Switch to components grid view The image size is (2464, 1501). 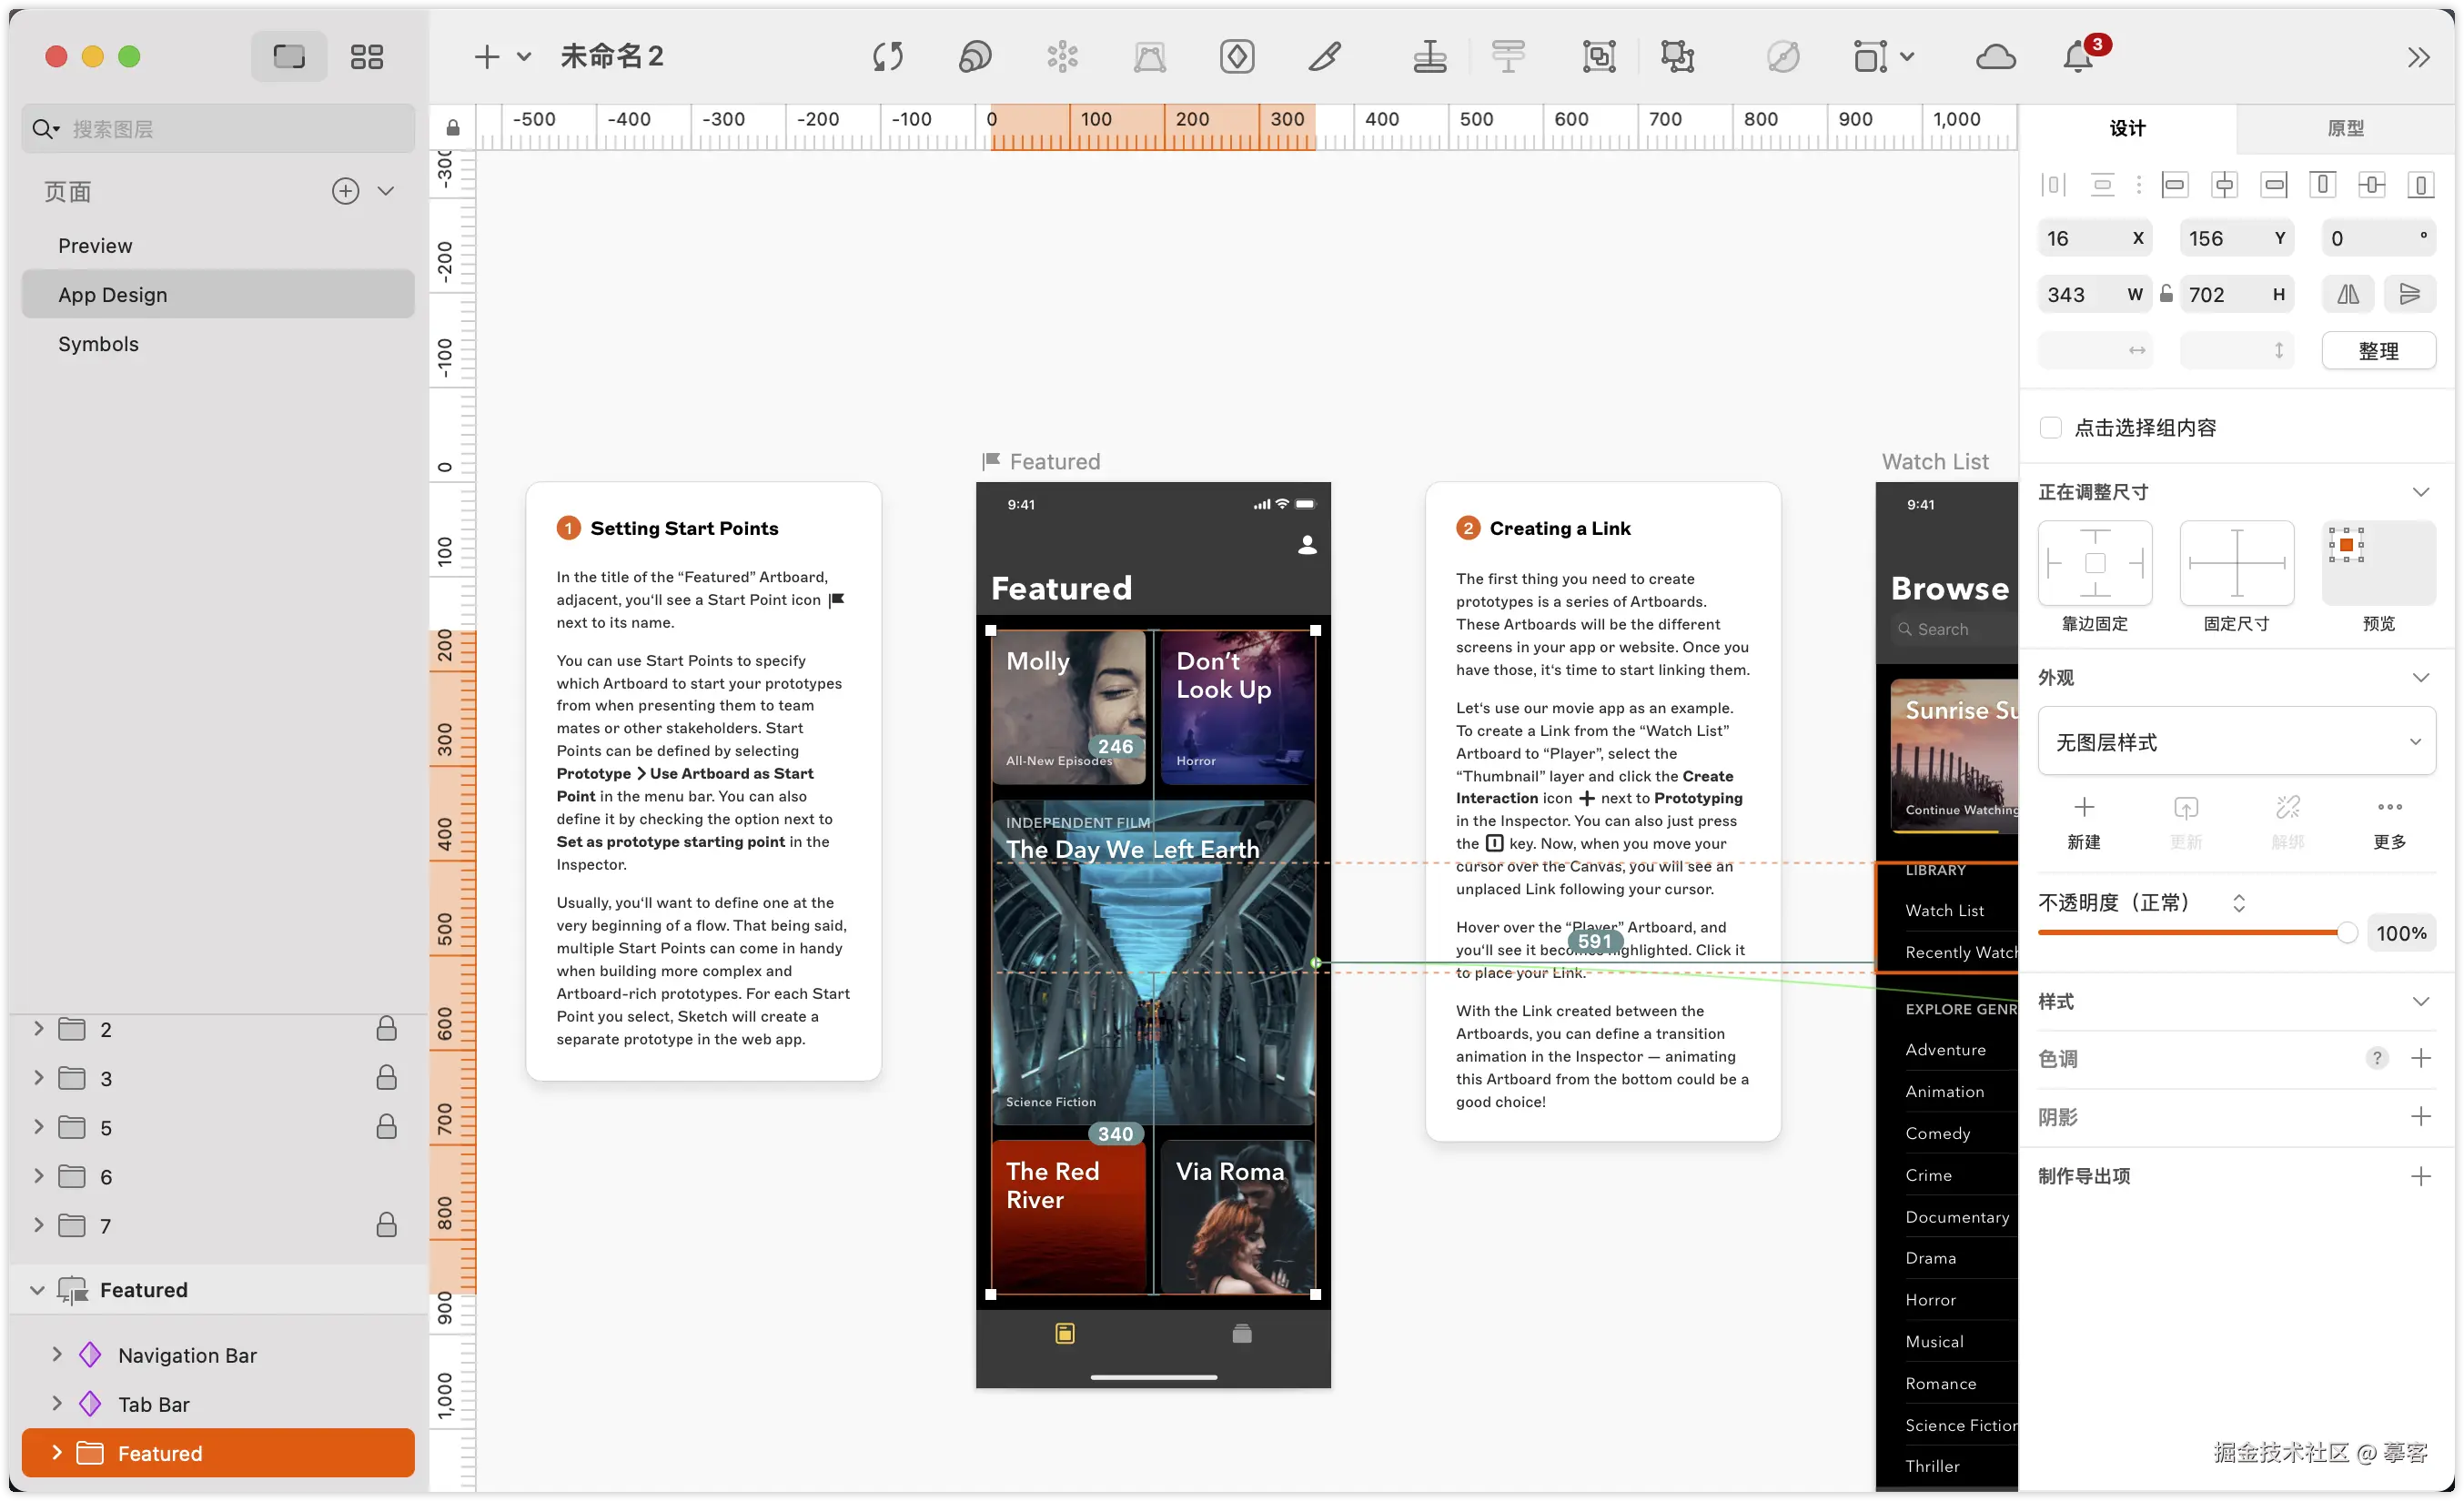tap(367, 57)
